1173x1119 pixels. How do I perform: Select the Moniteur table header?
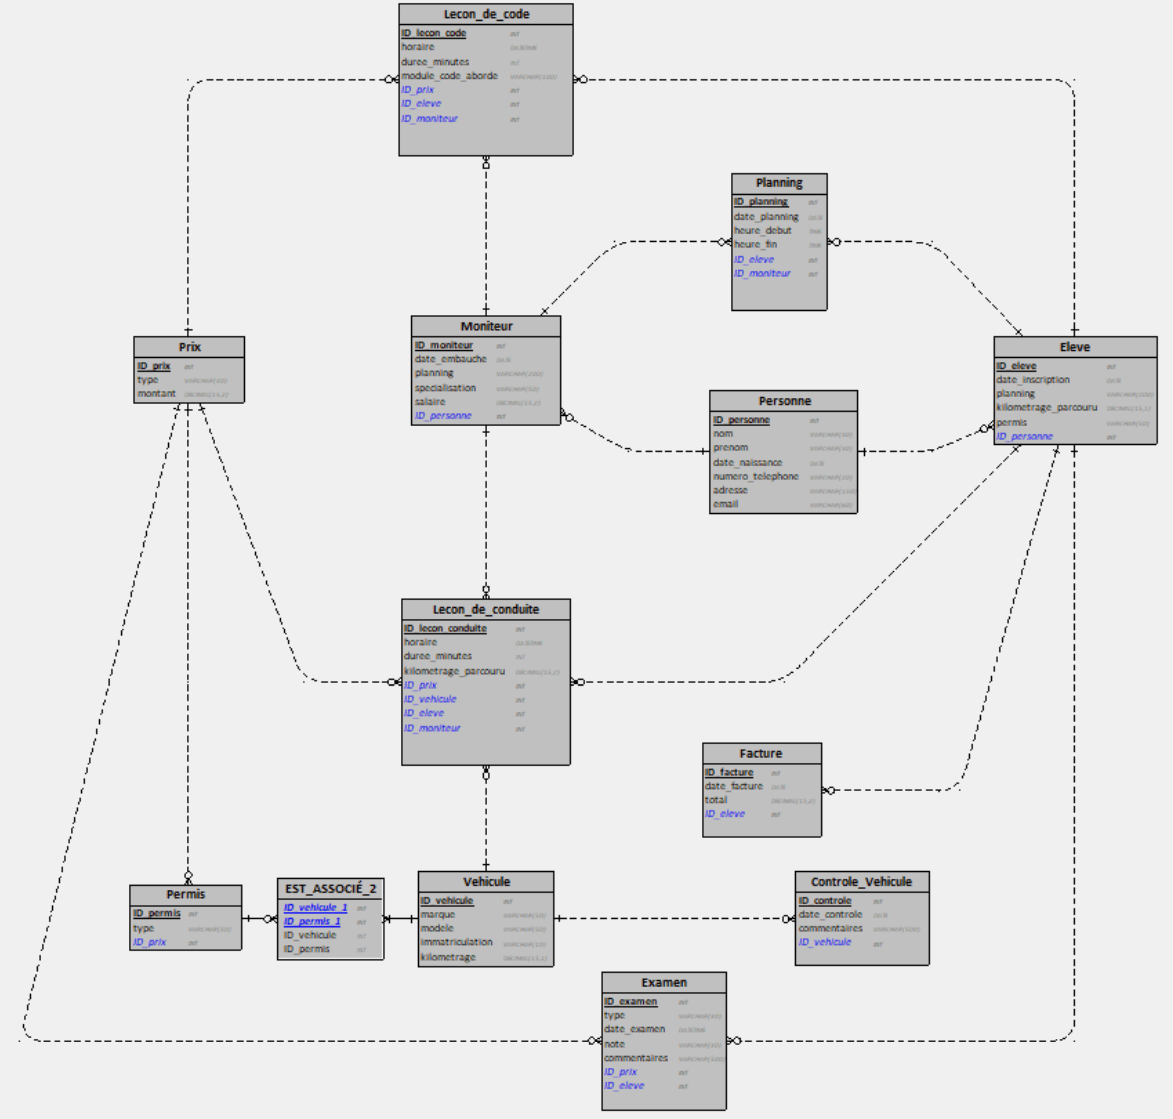coord(486,326)
